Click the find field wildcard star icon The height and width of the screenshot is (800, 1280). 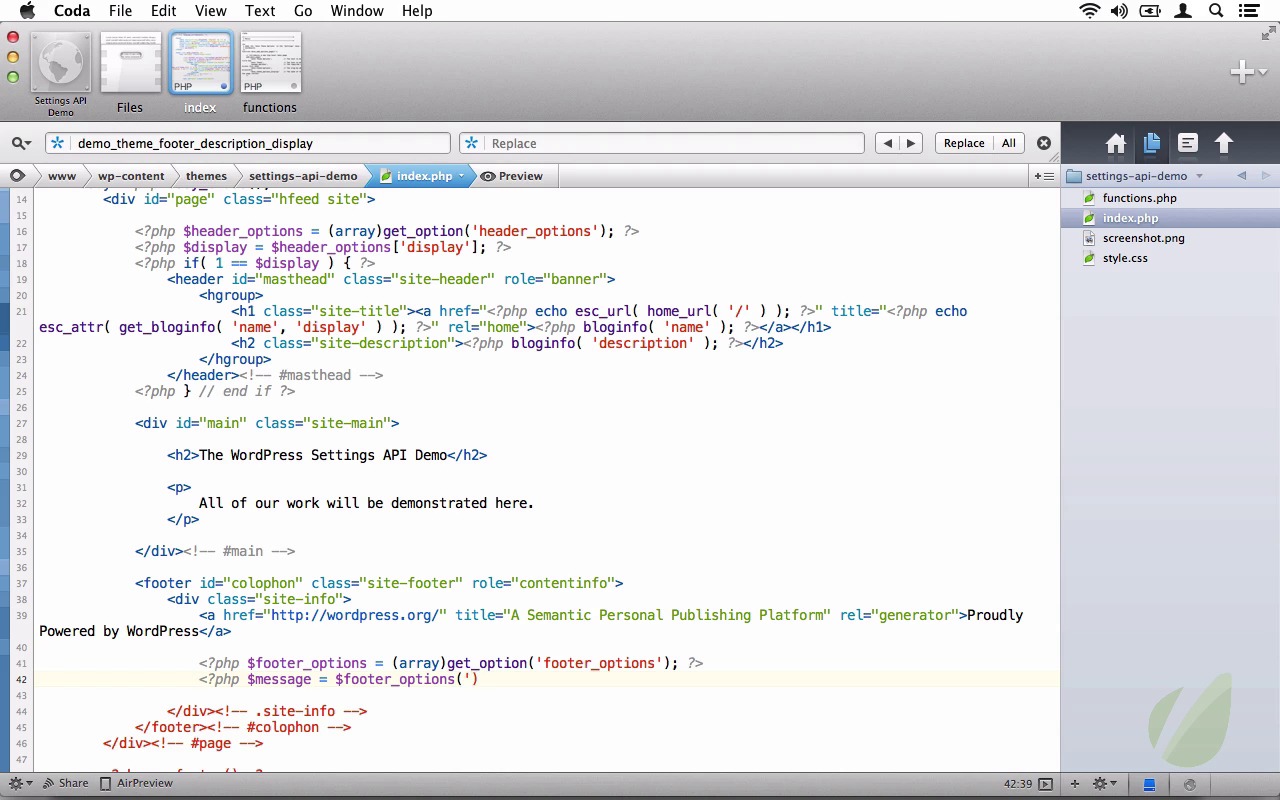(58, 143)
